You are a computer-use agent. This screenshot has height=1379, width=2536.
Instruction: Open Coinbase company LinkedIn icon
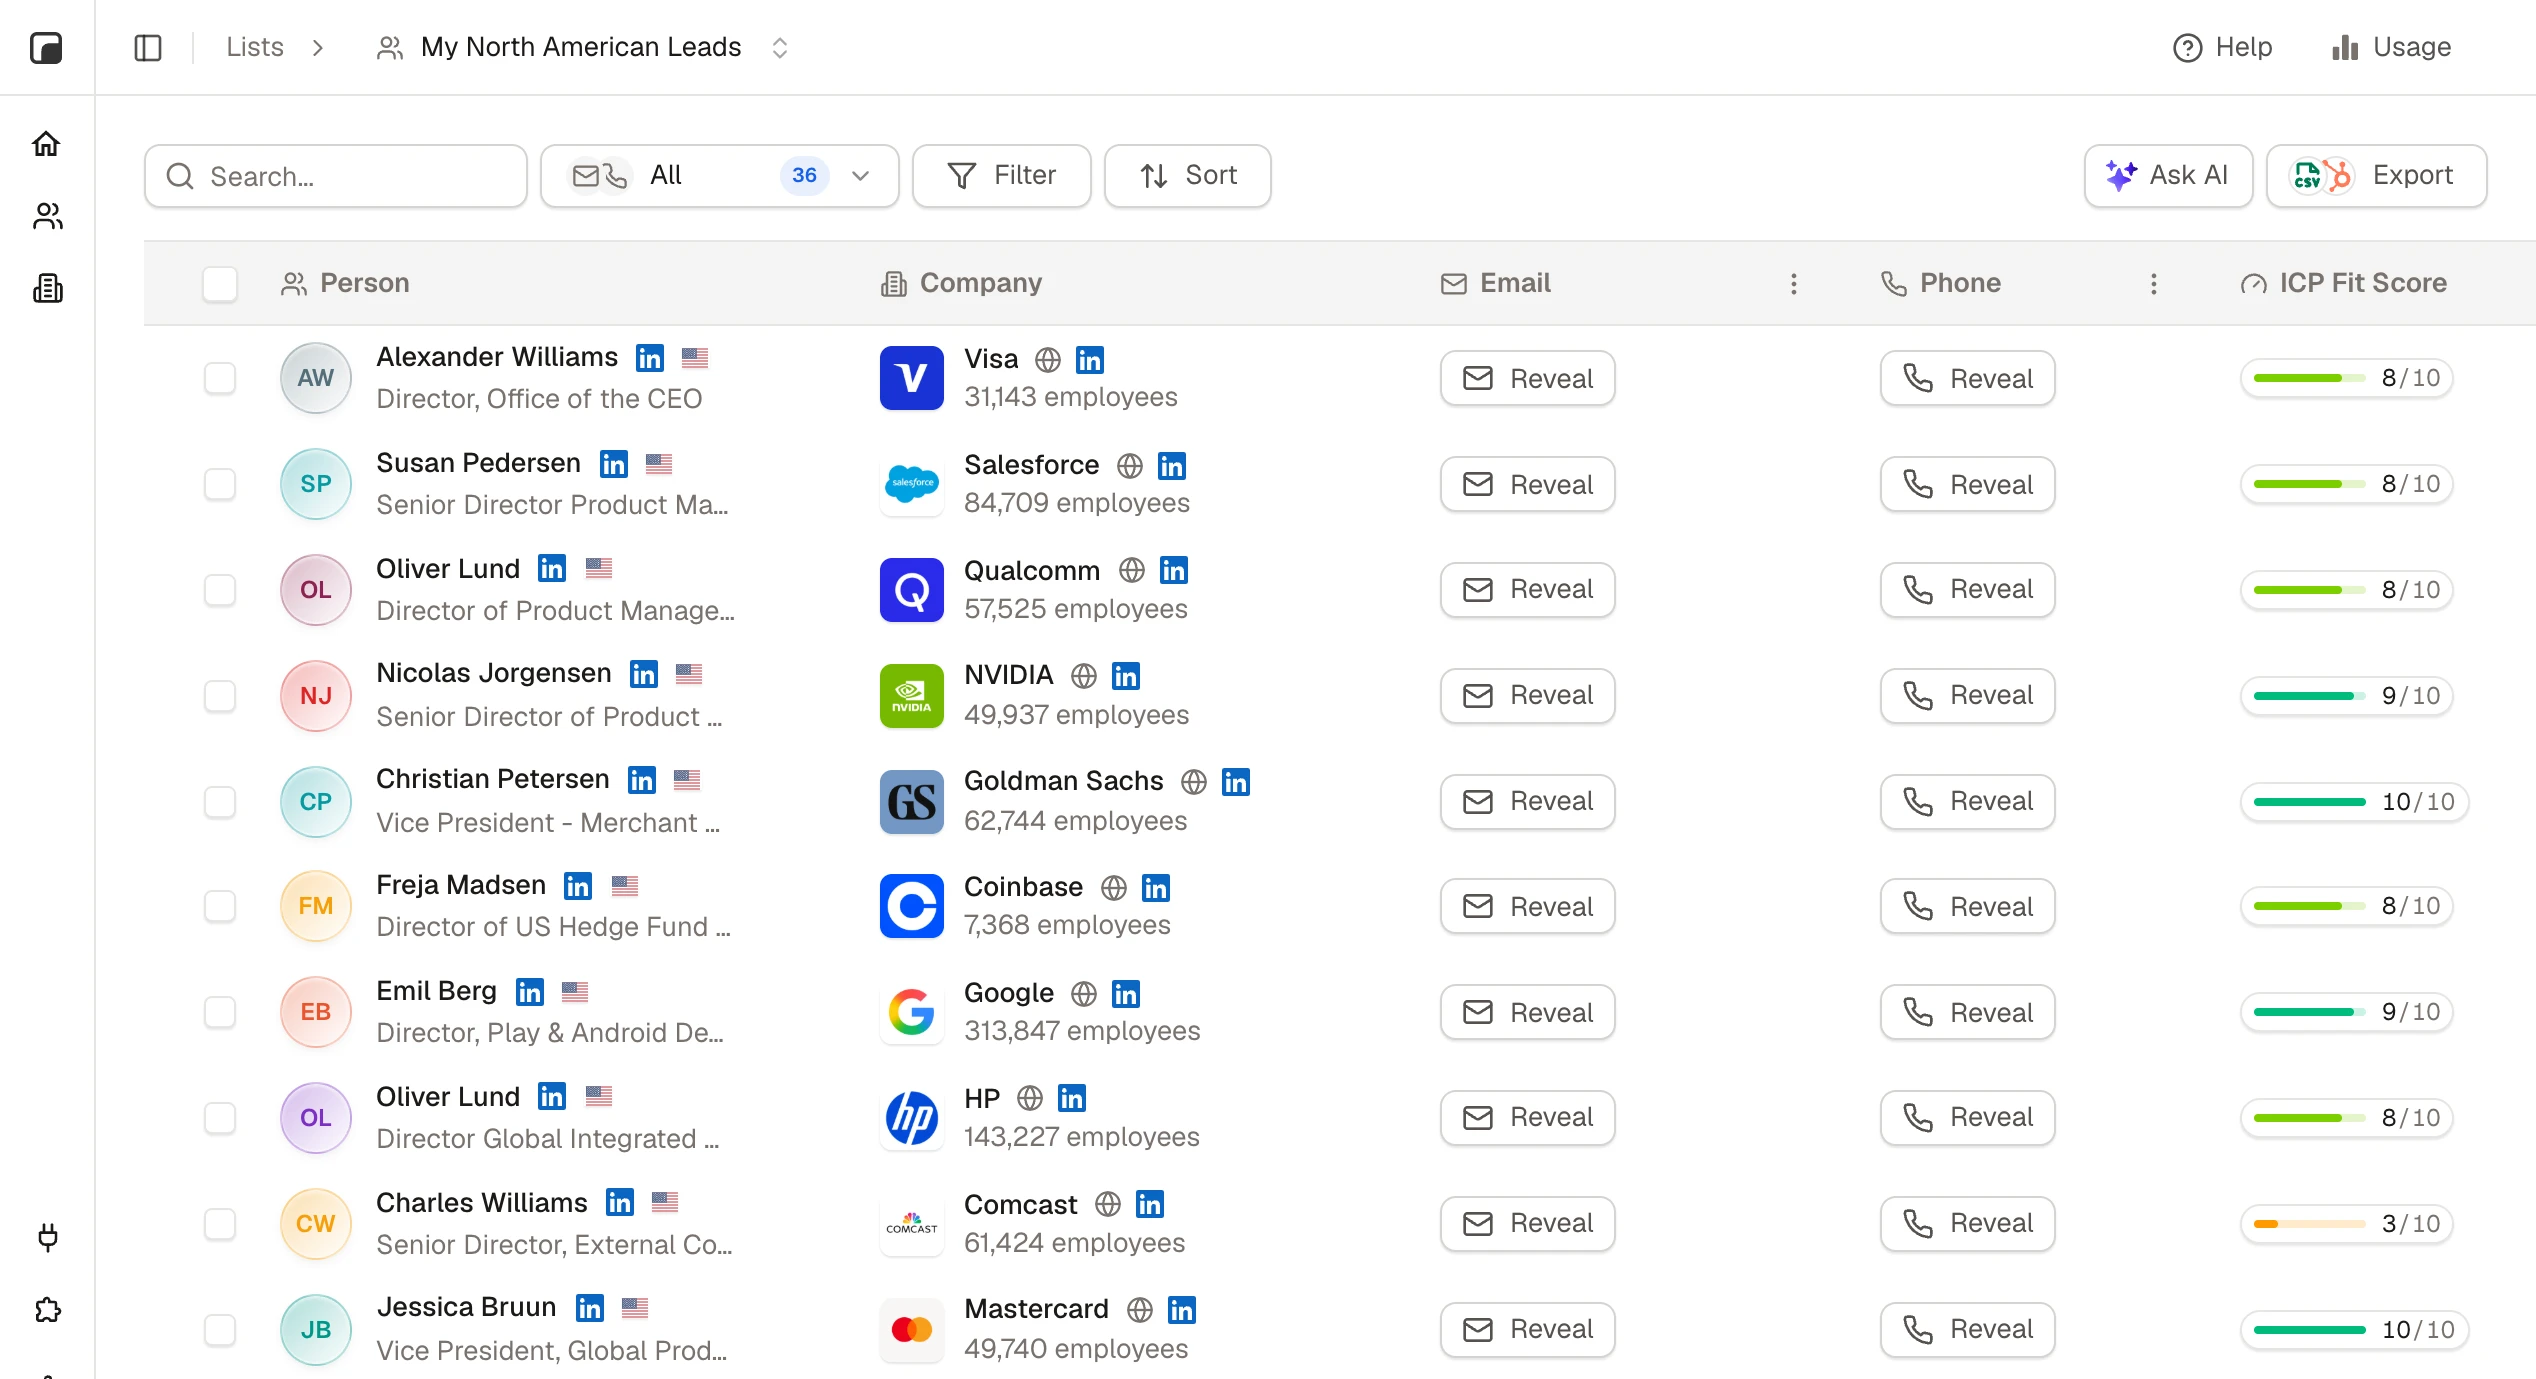(1156, 887)
